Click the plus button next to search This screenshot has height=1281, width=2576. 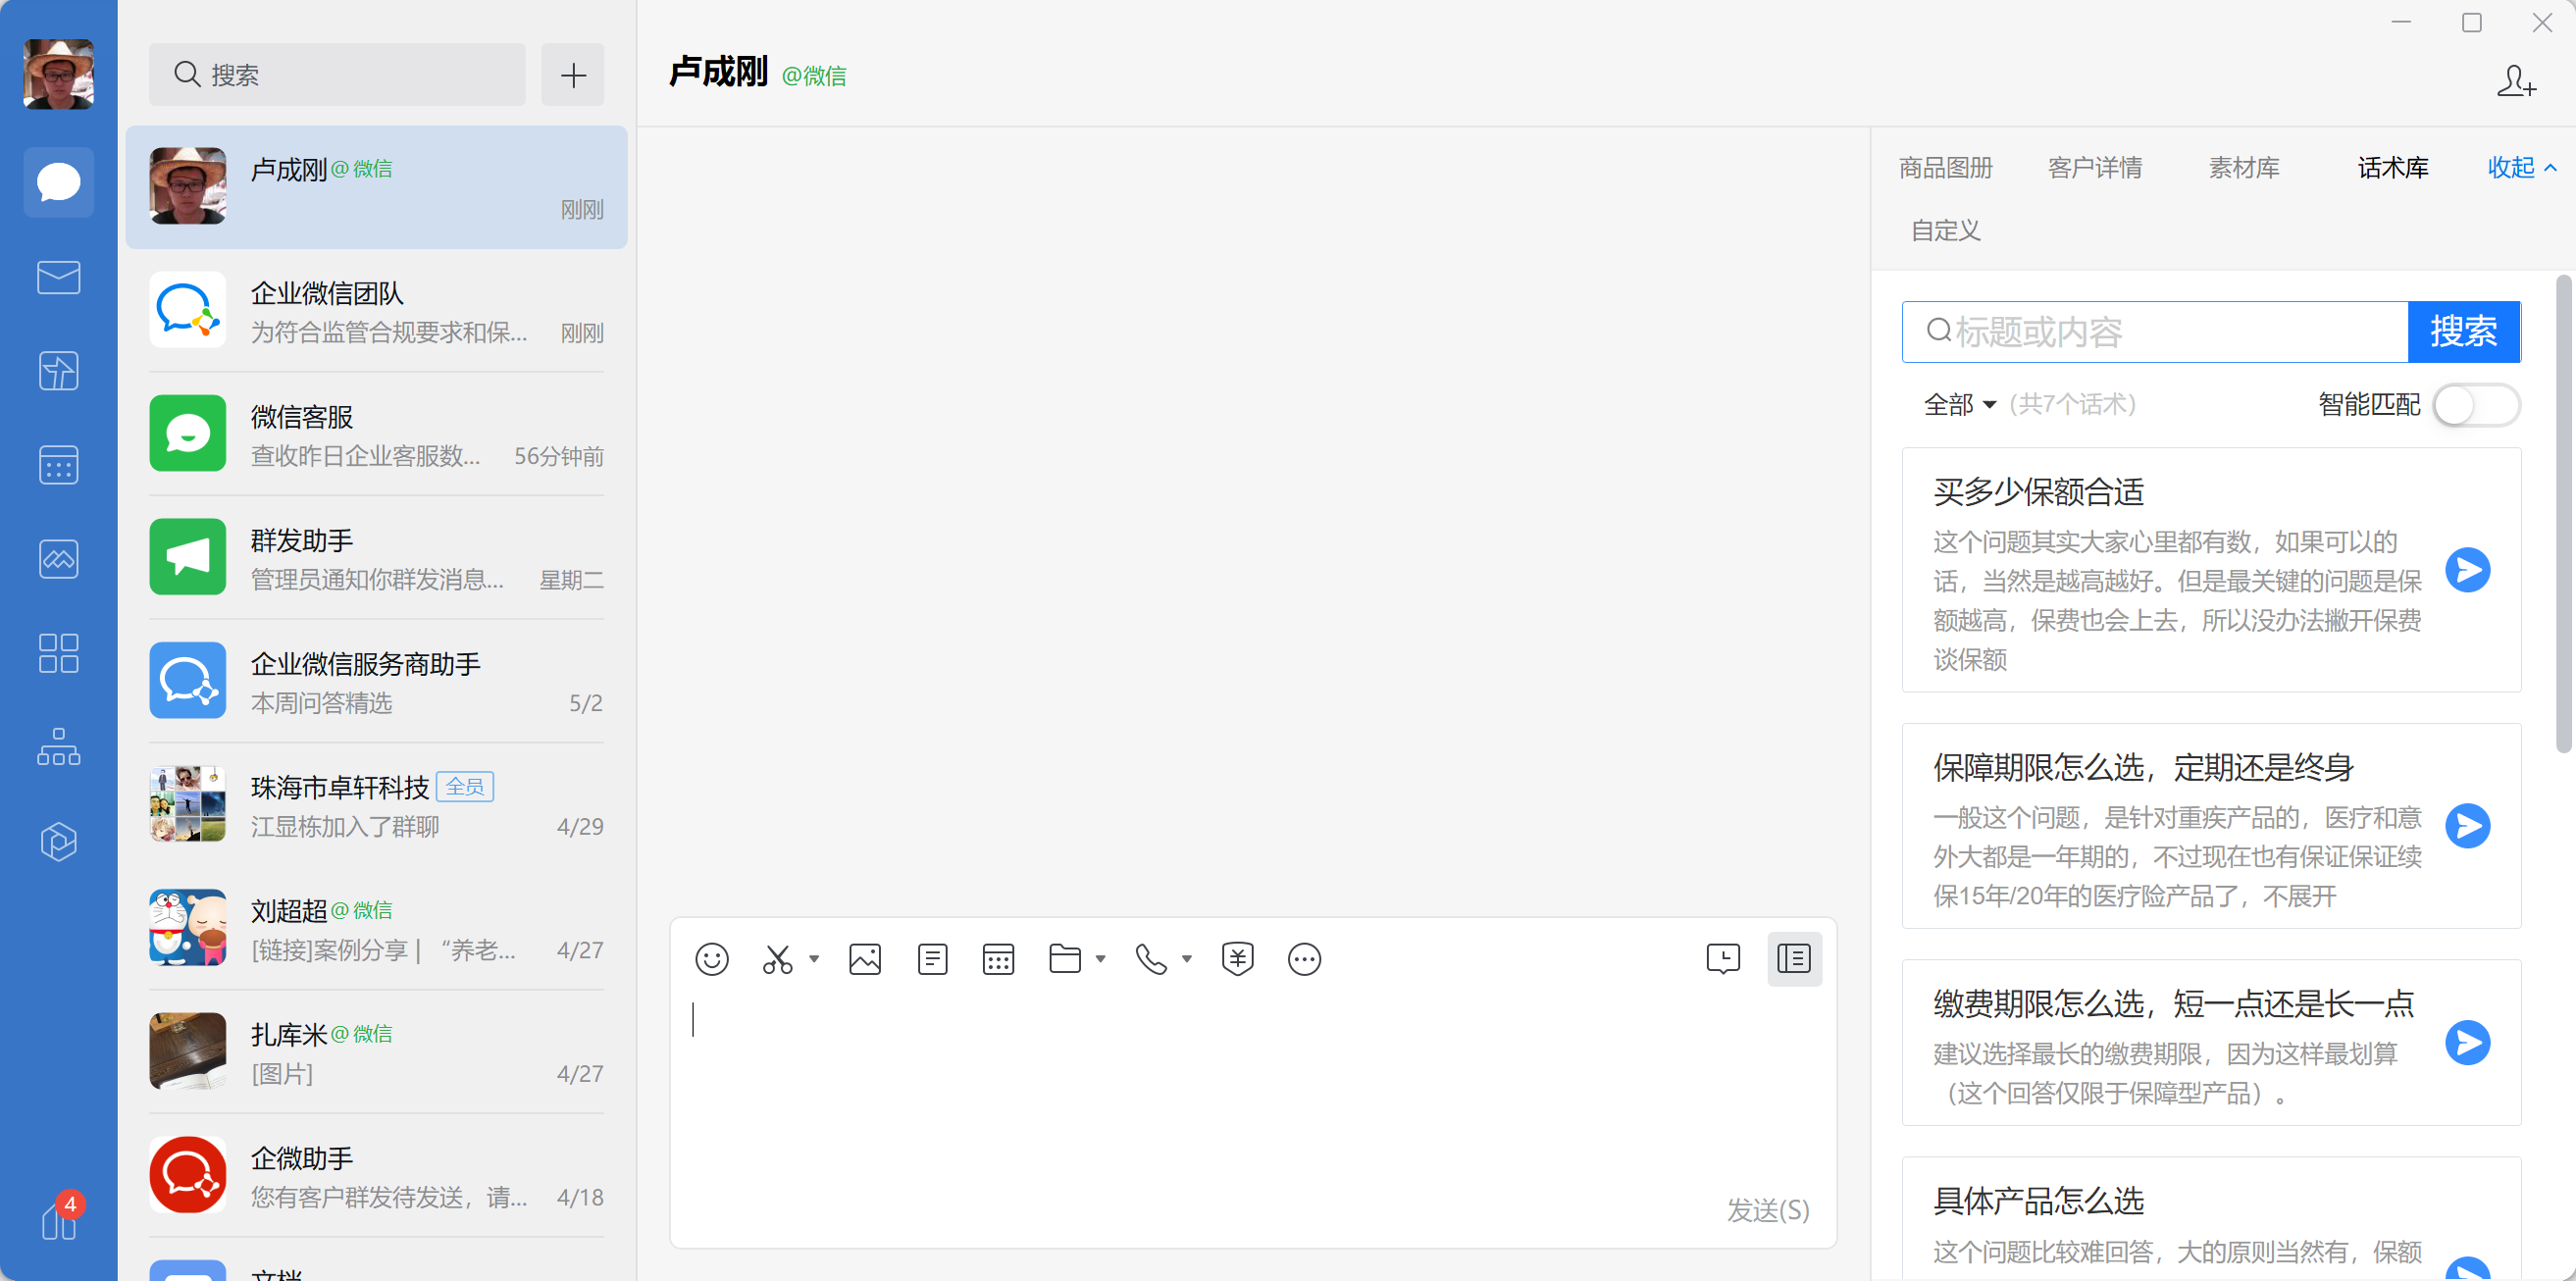click(x=573, y=75)
